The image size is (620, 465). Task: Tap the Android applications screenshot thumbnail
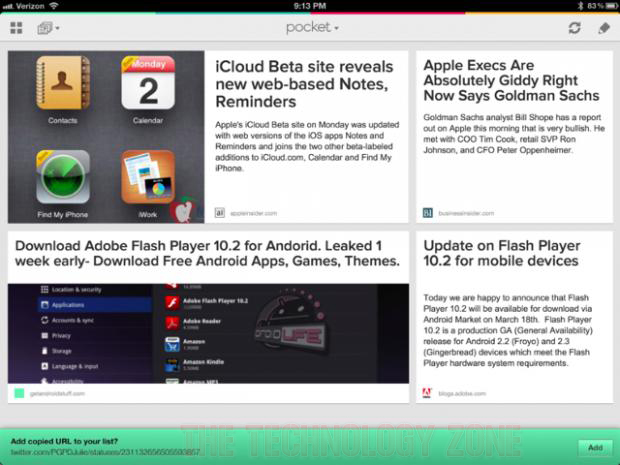(208, 333)
